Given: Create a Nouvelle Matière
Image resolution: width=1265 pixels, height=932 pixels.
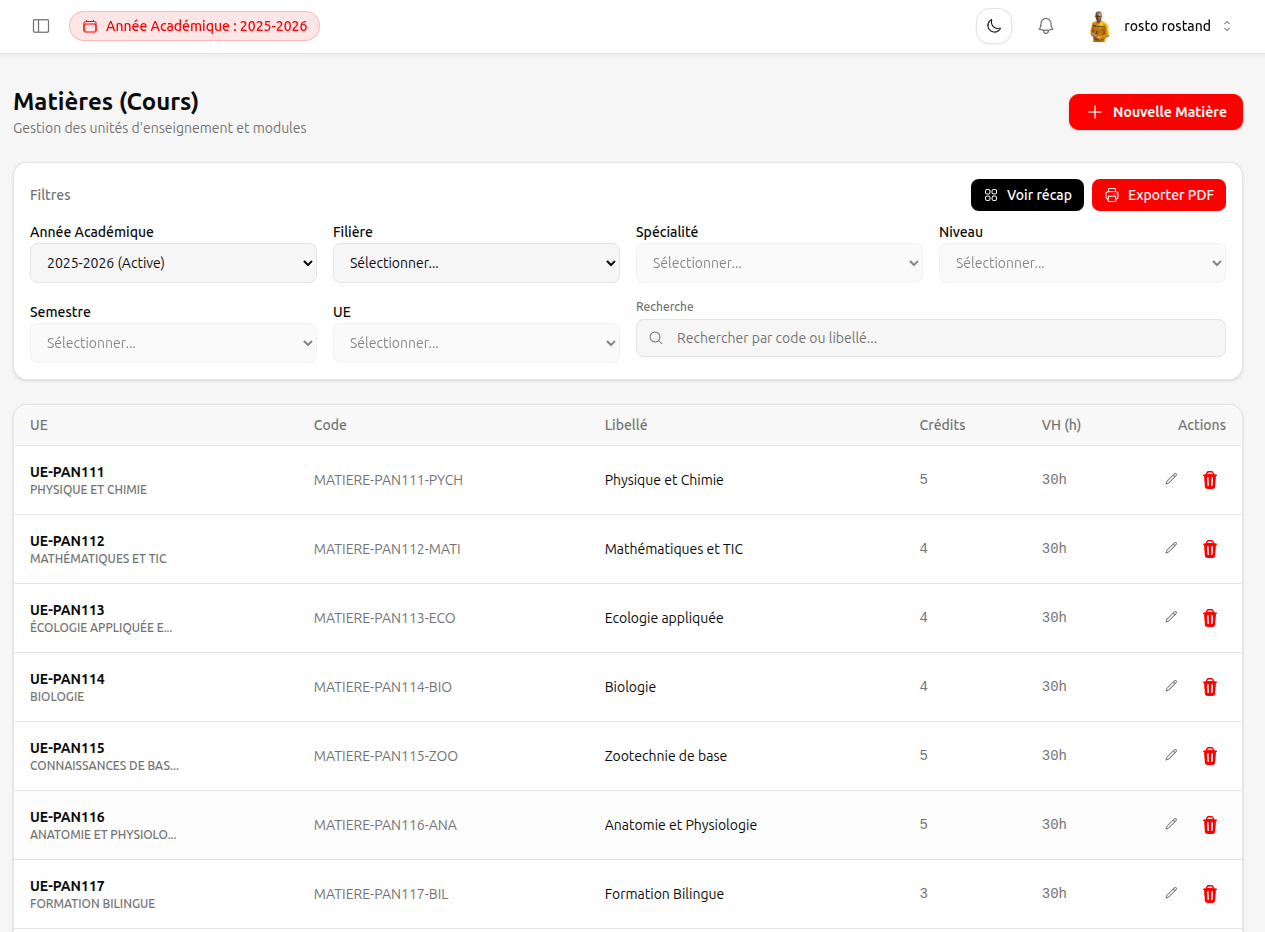Looking at the screenshot, I should (1156, 112).
